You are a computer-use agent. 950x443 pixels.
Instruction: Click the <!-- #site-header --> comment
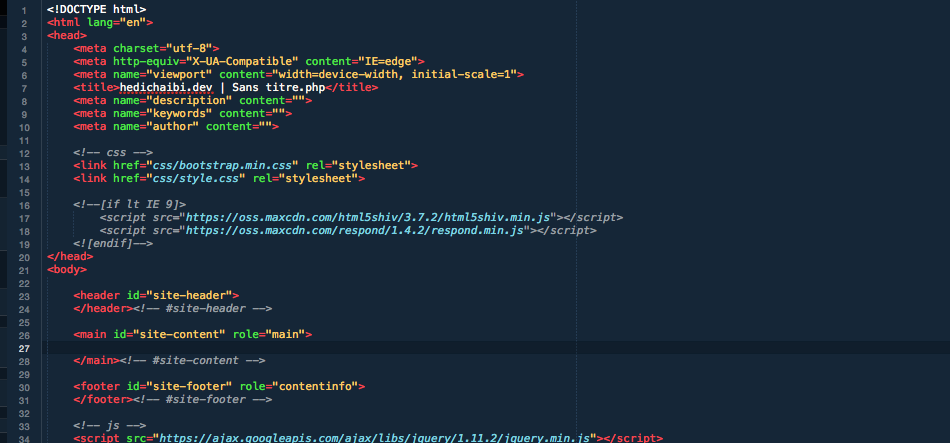[x=202, y=308]
